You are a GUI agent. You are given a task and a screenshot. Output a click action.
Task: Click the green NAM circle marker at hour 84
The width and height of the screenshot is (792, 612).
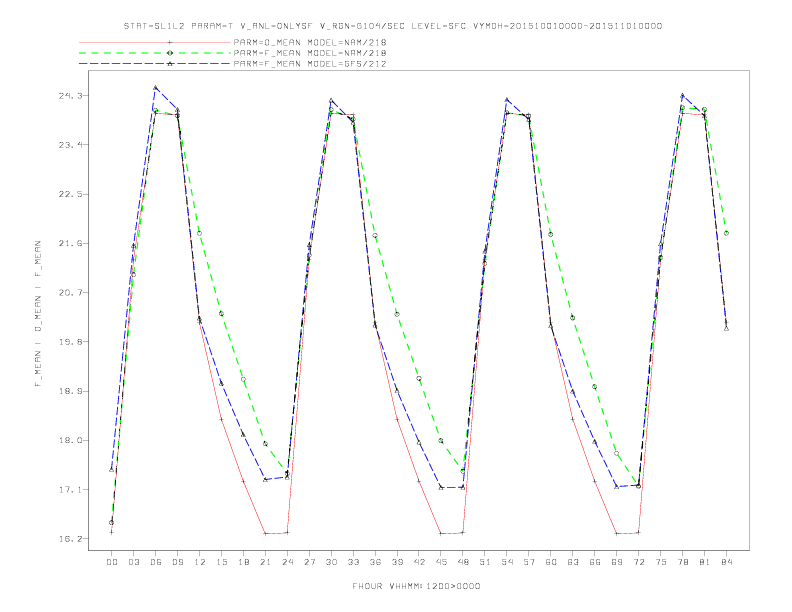click(726, 233)
